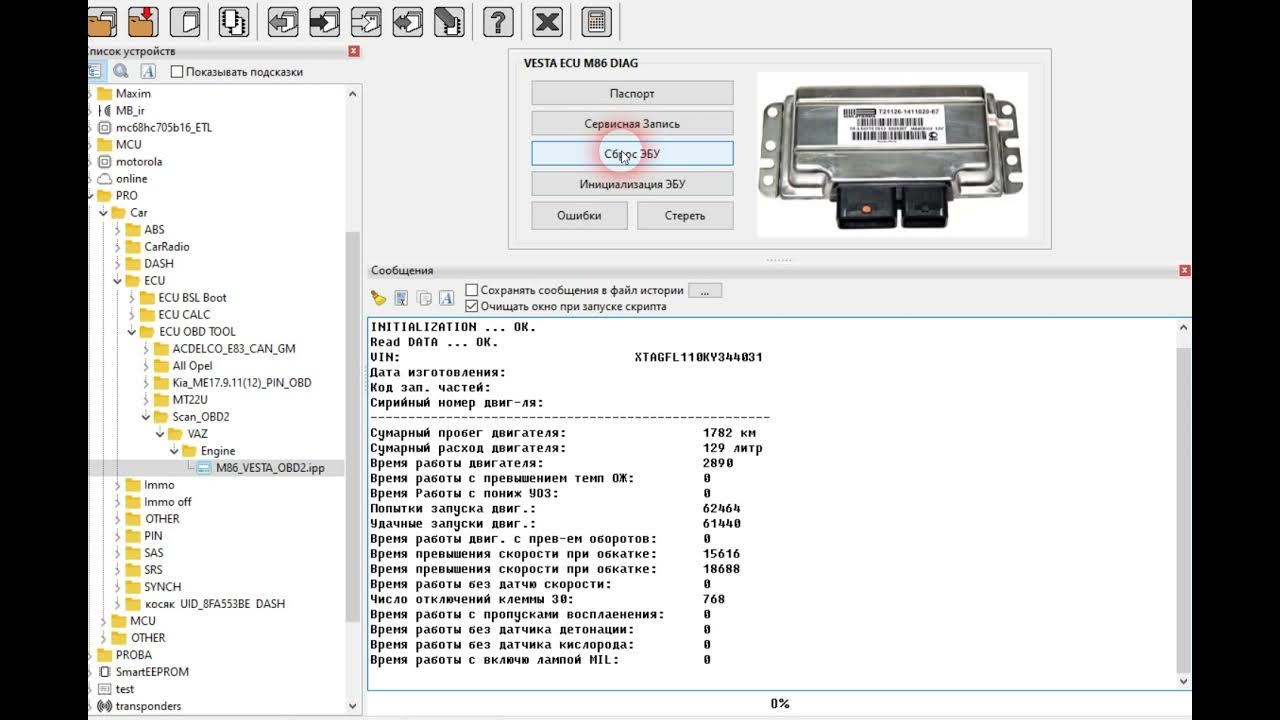Select the Maxim folder in tree

click(x=133, y=94)
